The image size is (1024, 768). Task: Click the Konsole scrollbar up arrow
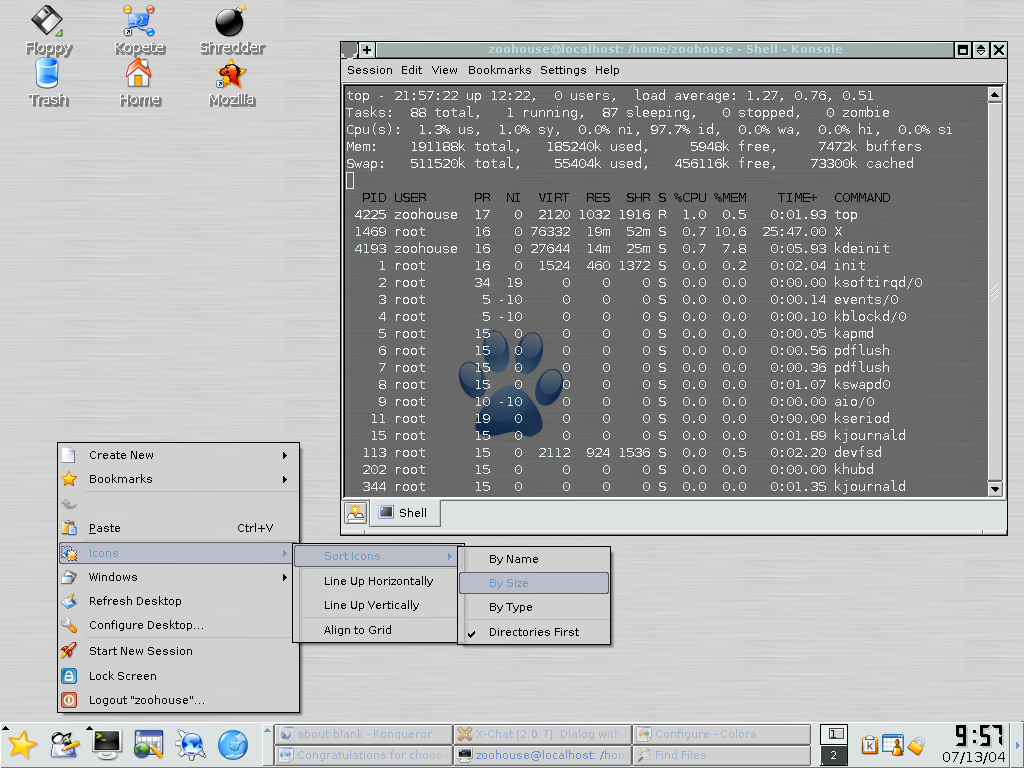[x=995, y=95]
